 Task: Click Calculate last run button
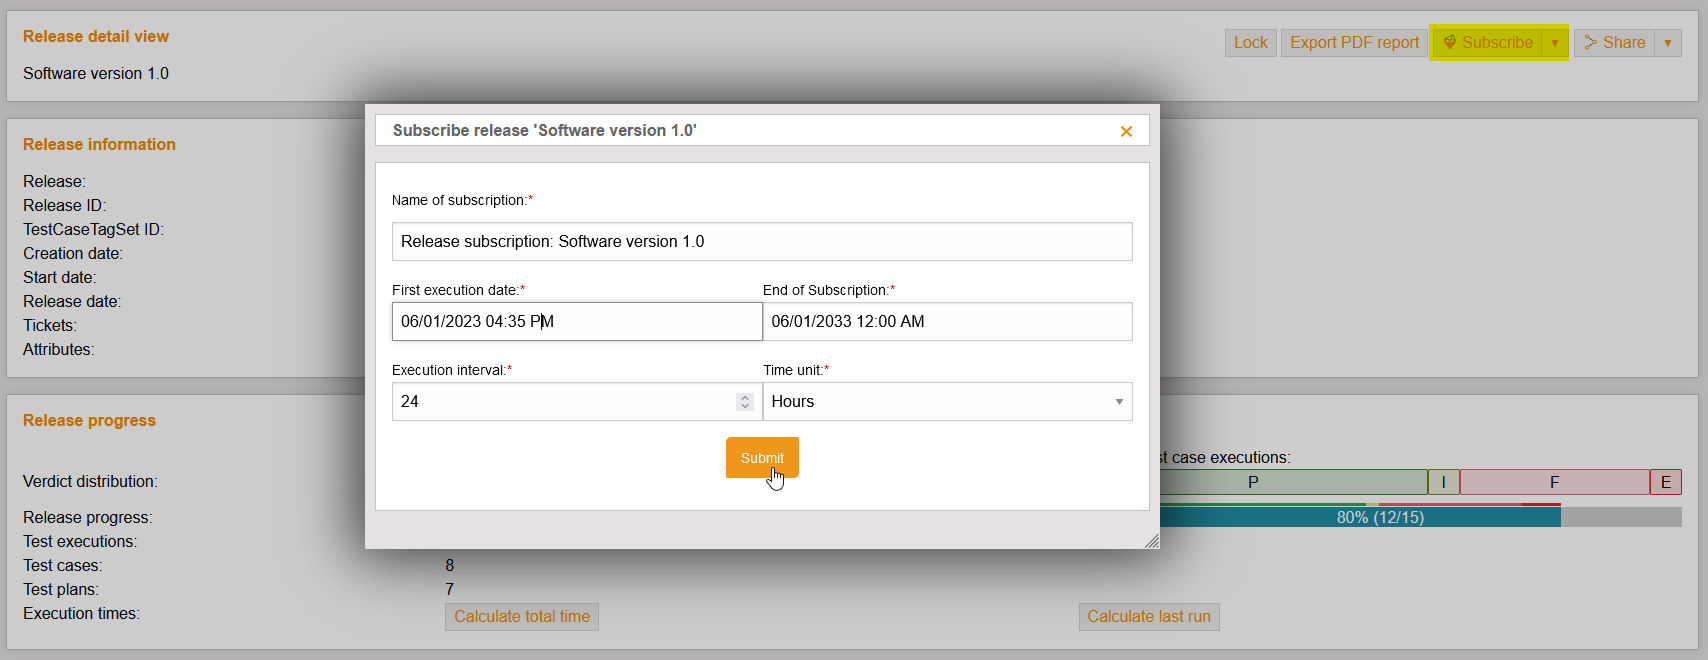pos(1148,616)
